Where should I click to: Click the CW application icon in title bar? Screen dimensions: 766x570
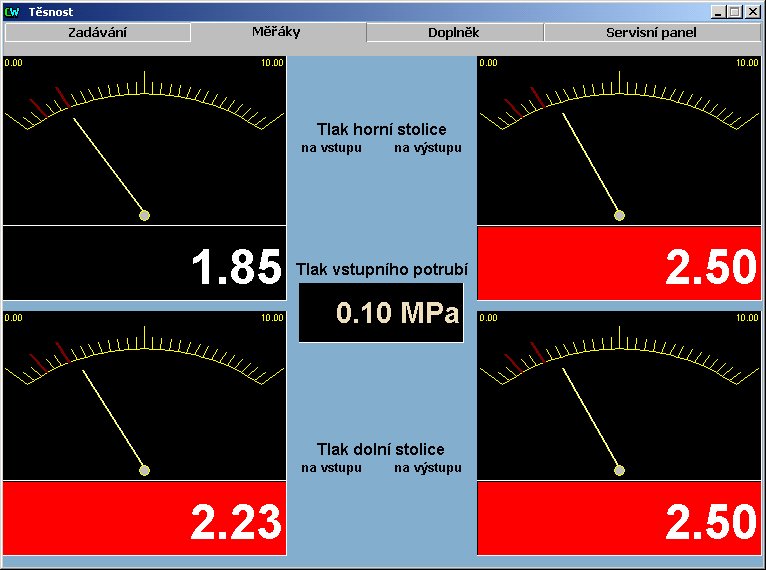click(11, 11)
